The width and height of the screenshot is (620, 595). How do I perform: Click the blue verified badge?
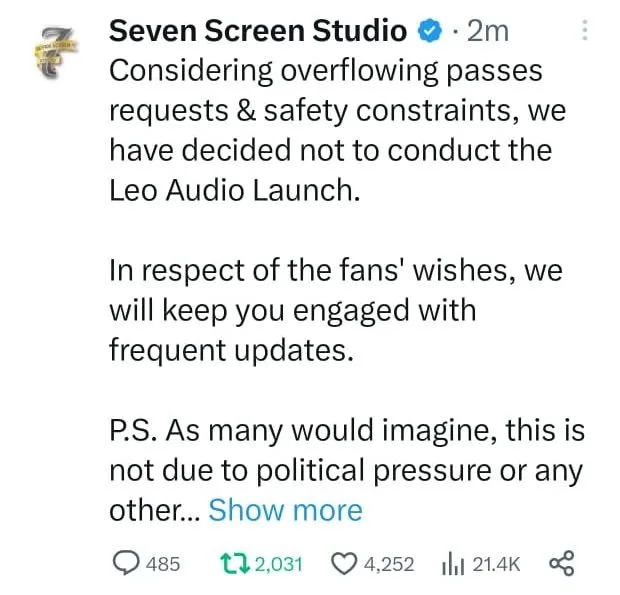(430, 32)
